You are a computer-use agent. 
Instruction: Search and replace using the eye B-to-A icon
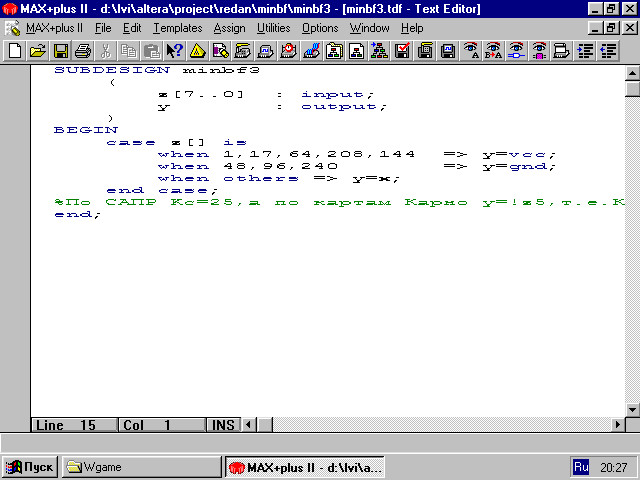493,51
